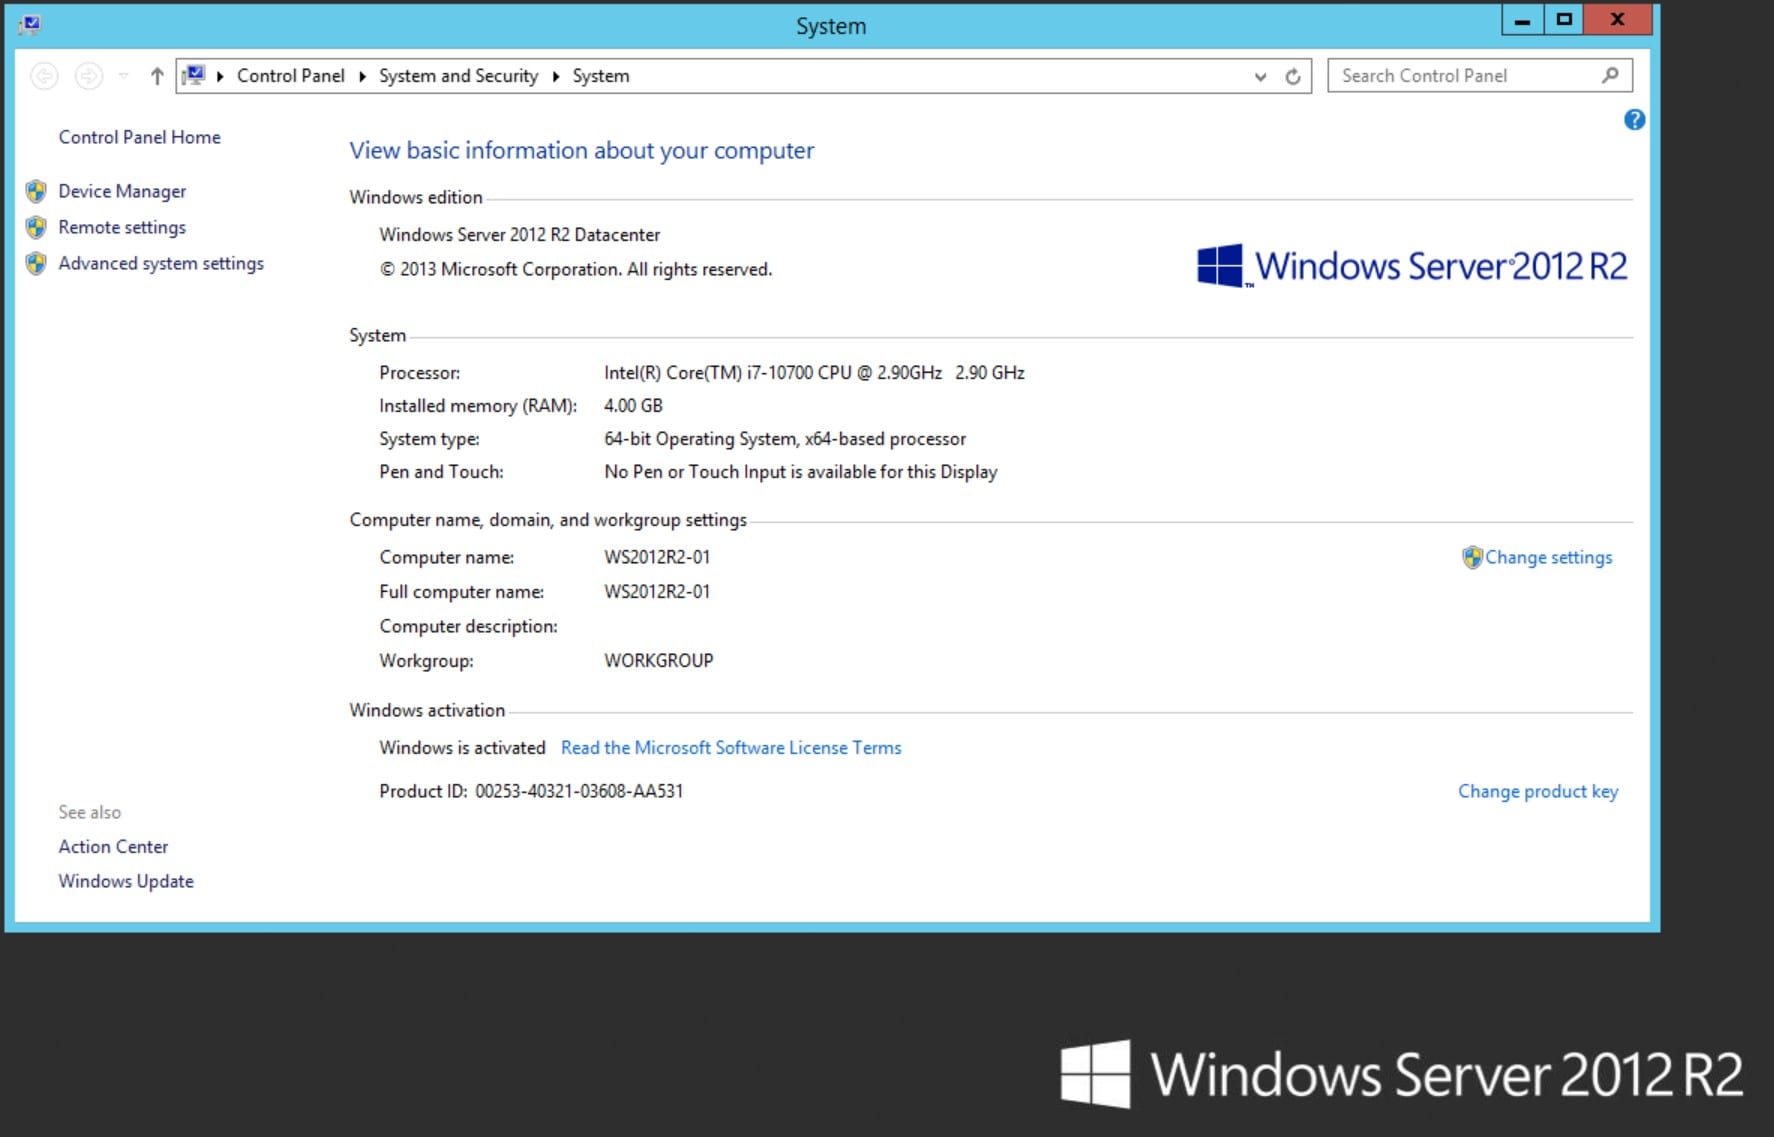
Task: Click the 'Windows is activated' text
Action: click(462, 748)
